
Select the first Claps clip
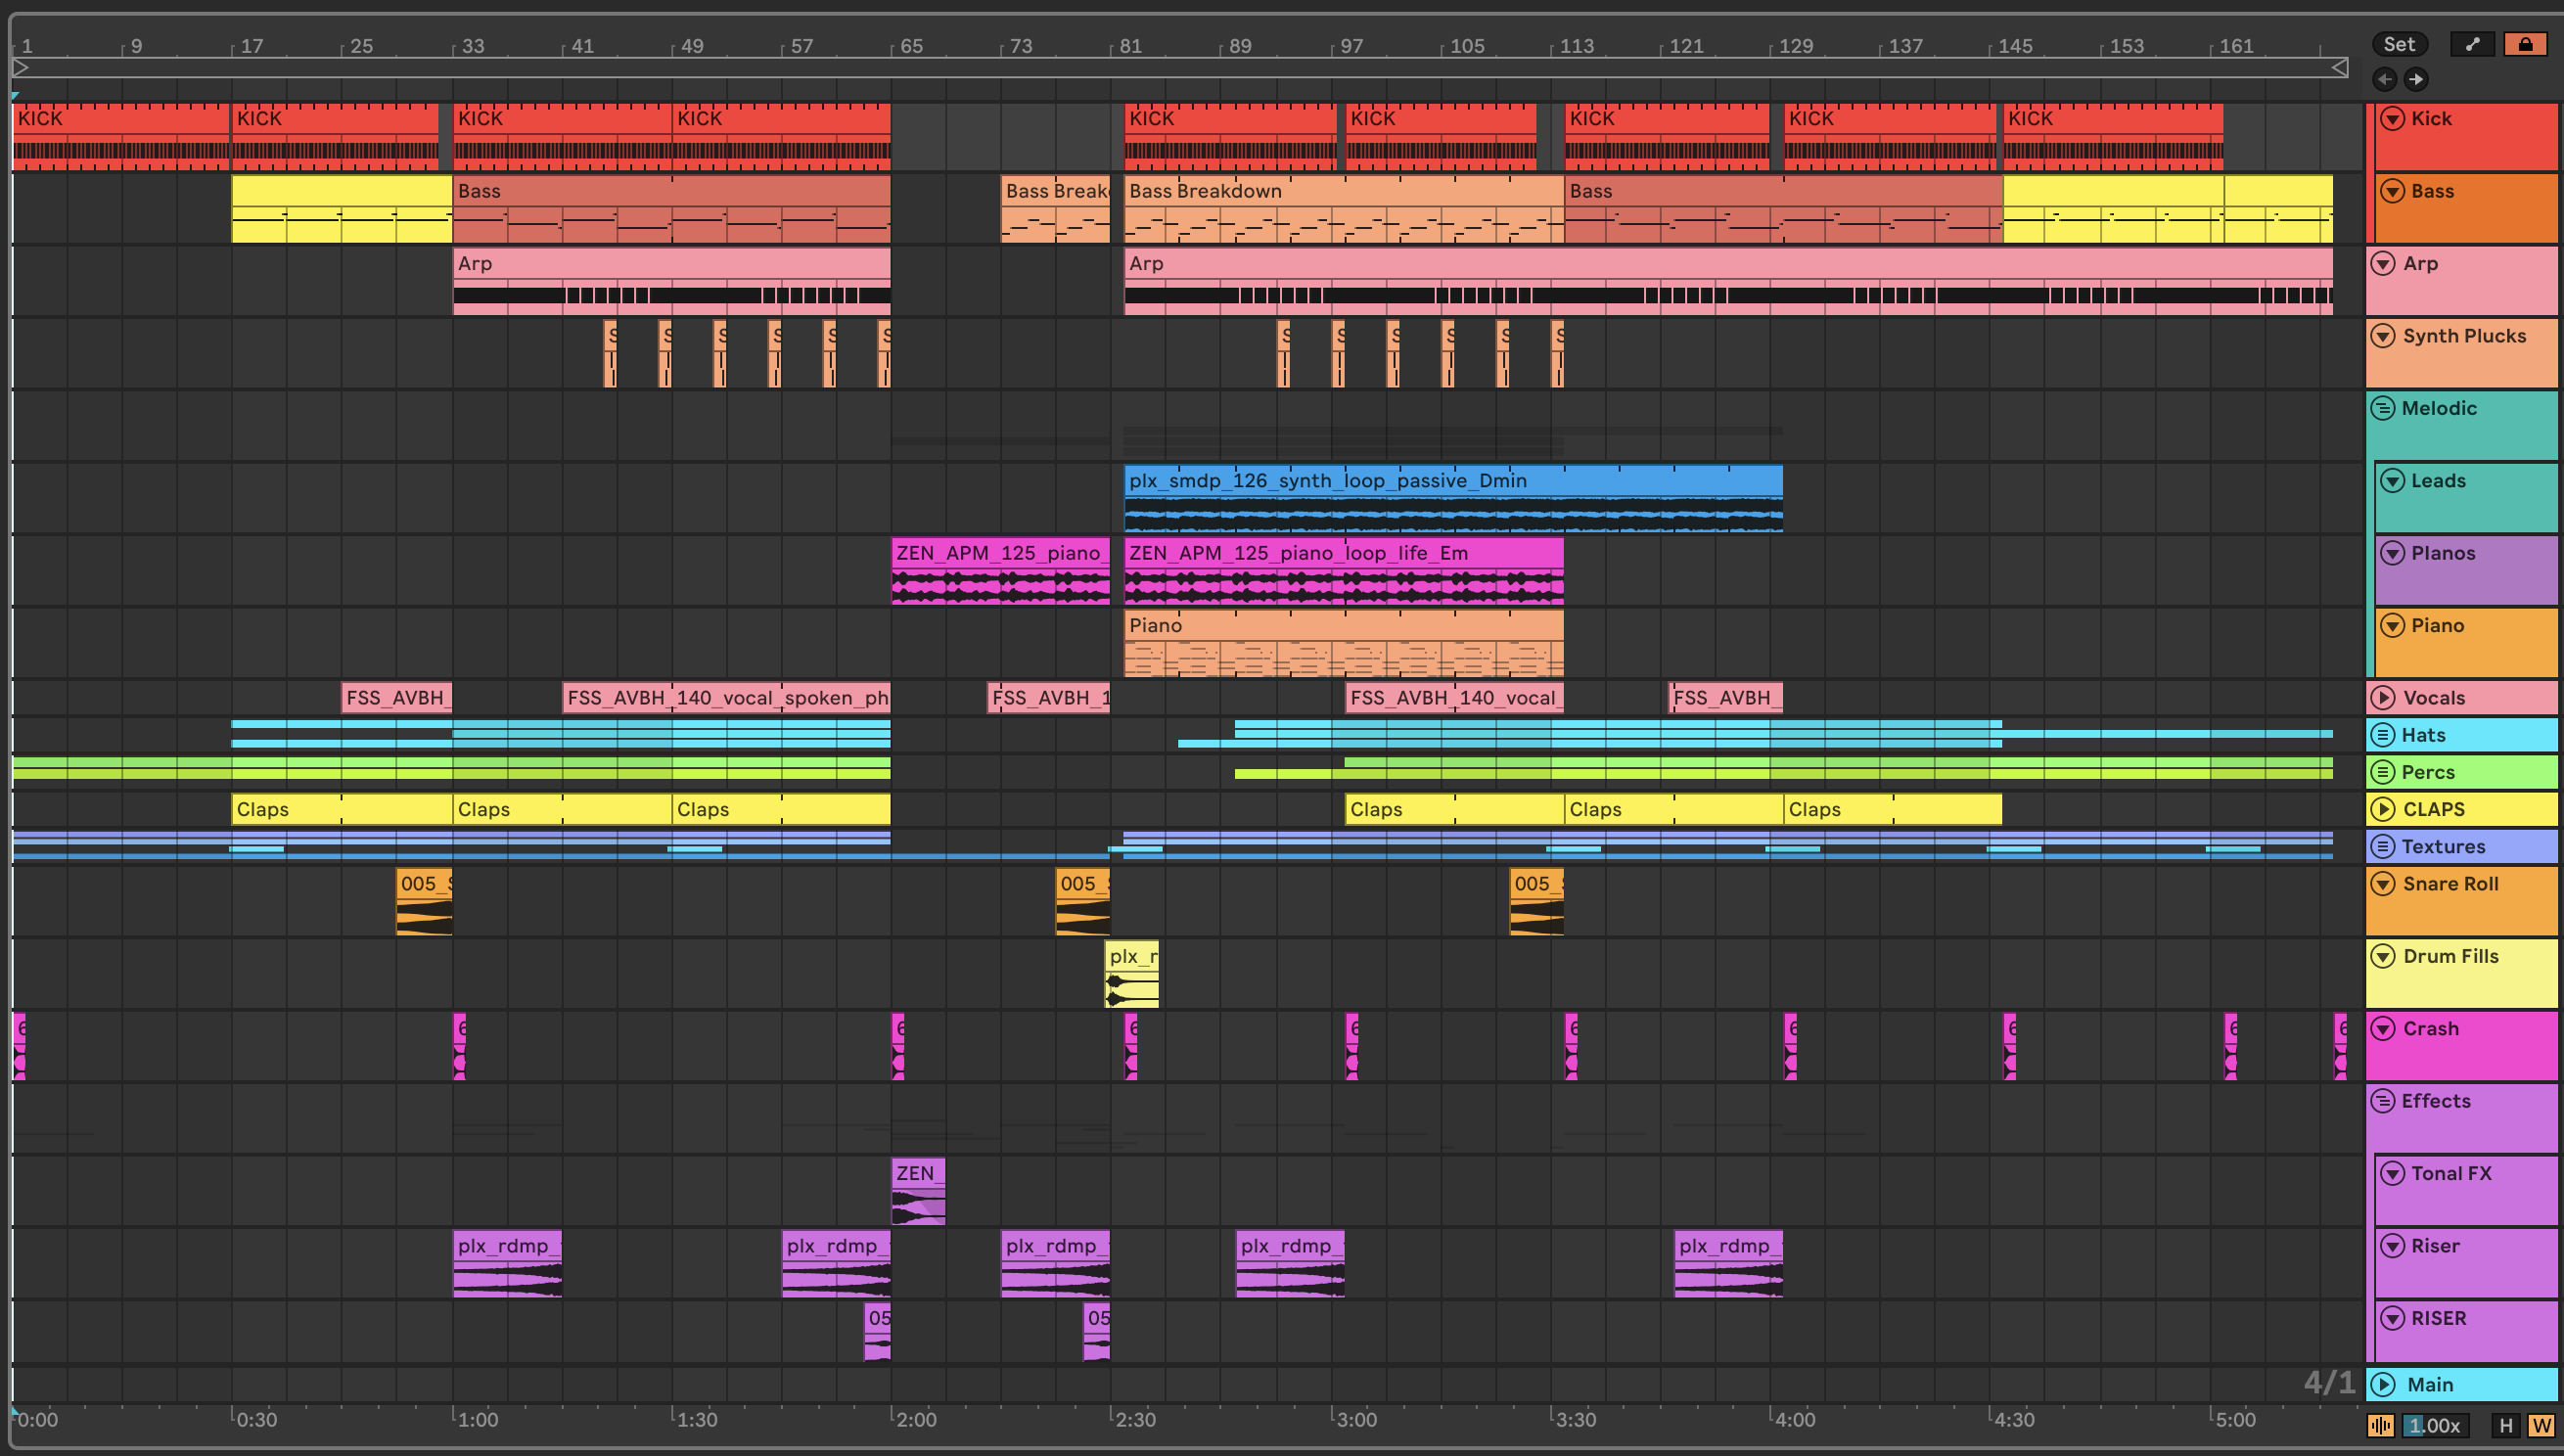coord(341,809)
